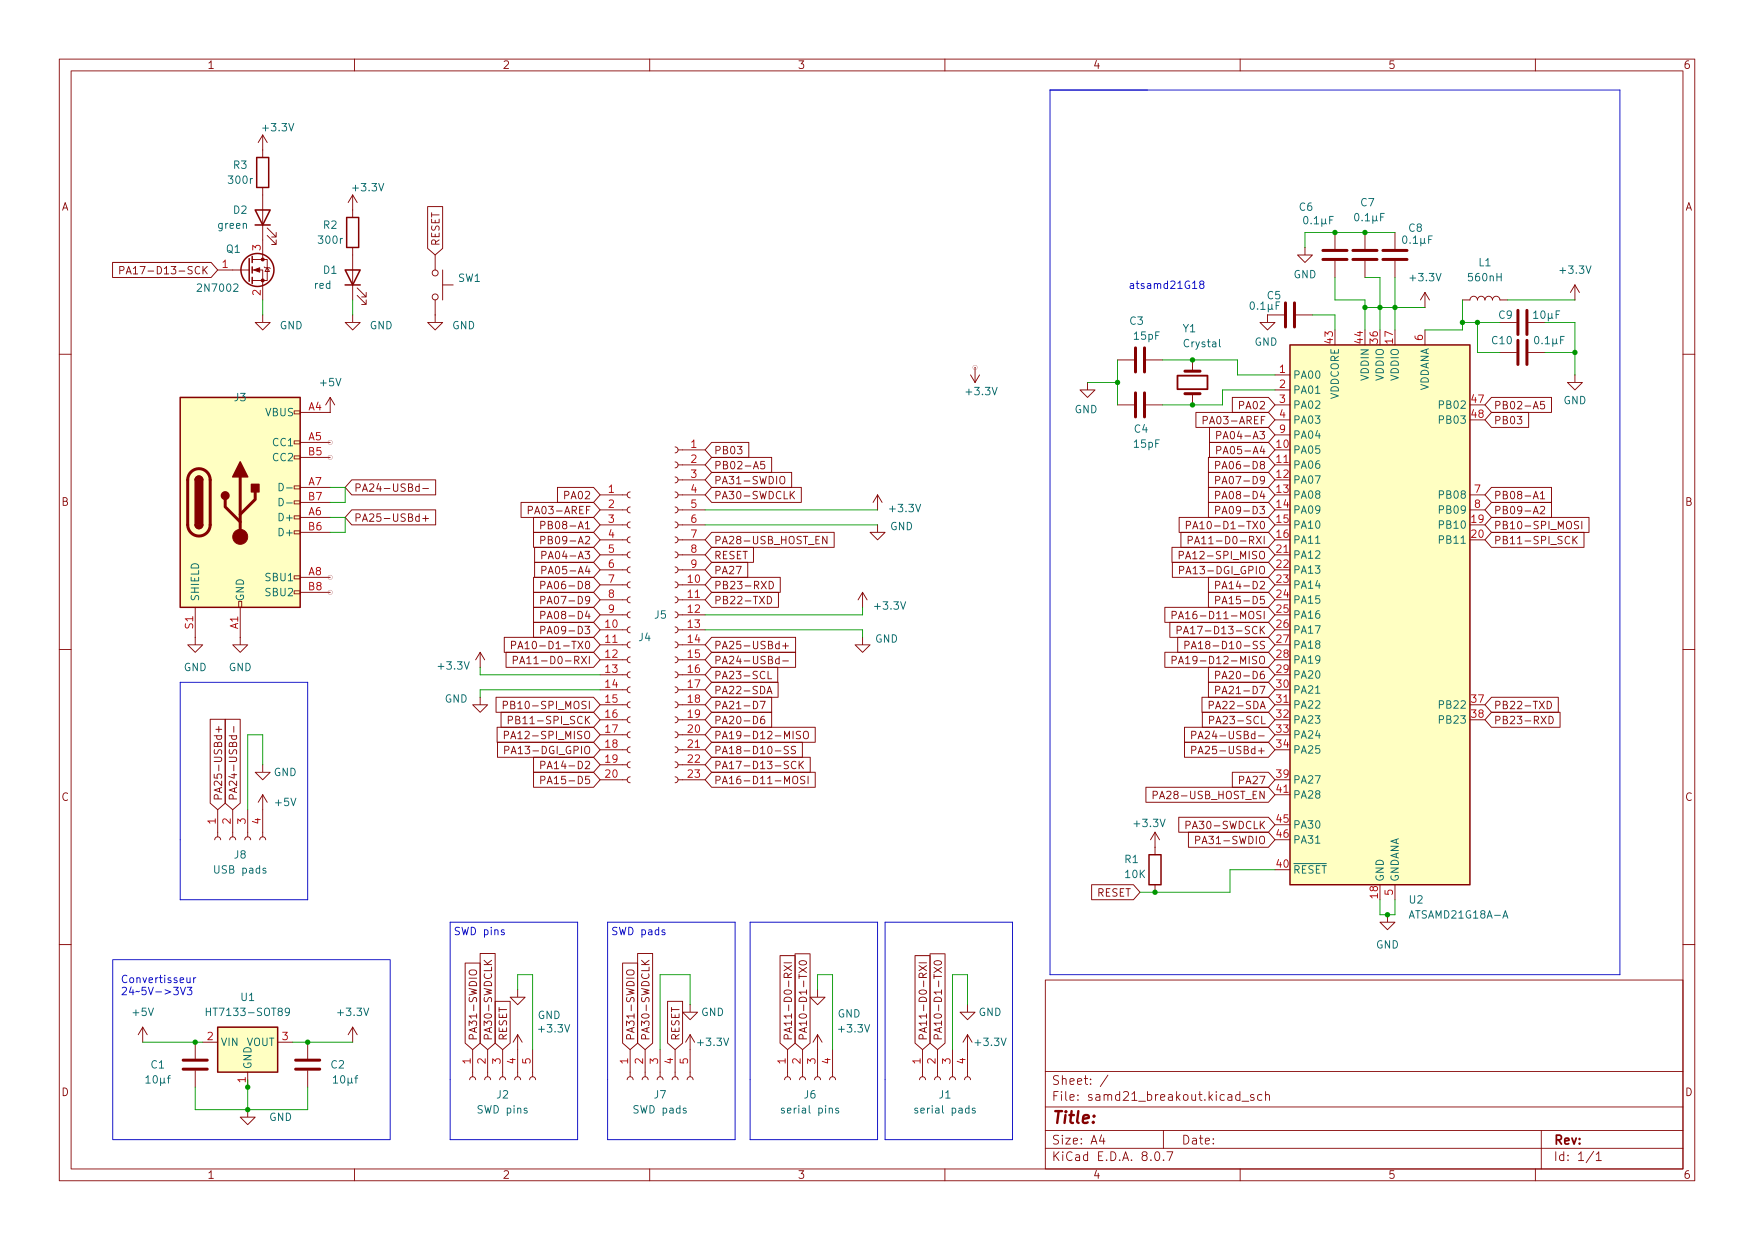Select the Y1 crystal symbol
1754x1240 pixels.
click(x=1192, y=382)
